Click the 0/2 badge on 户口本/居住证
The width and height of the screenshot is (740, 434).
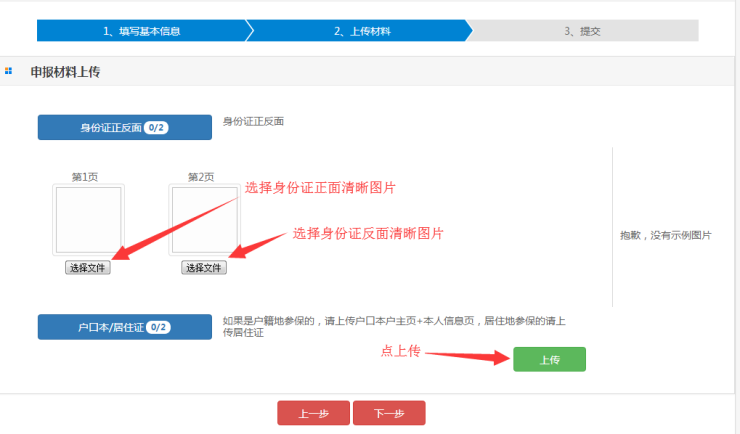pyautogui.click(x=159, y=327)
